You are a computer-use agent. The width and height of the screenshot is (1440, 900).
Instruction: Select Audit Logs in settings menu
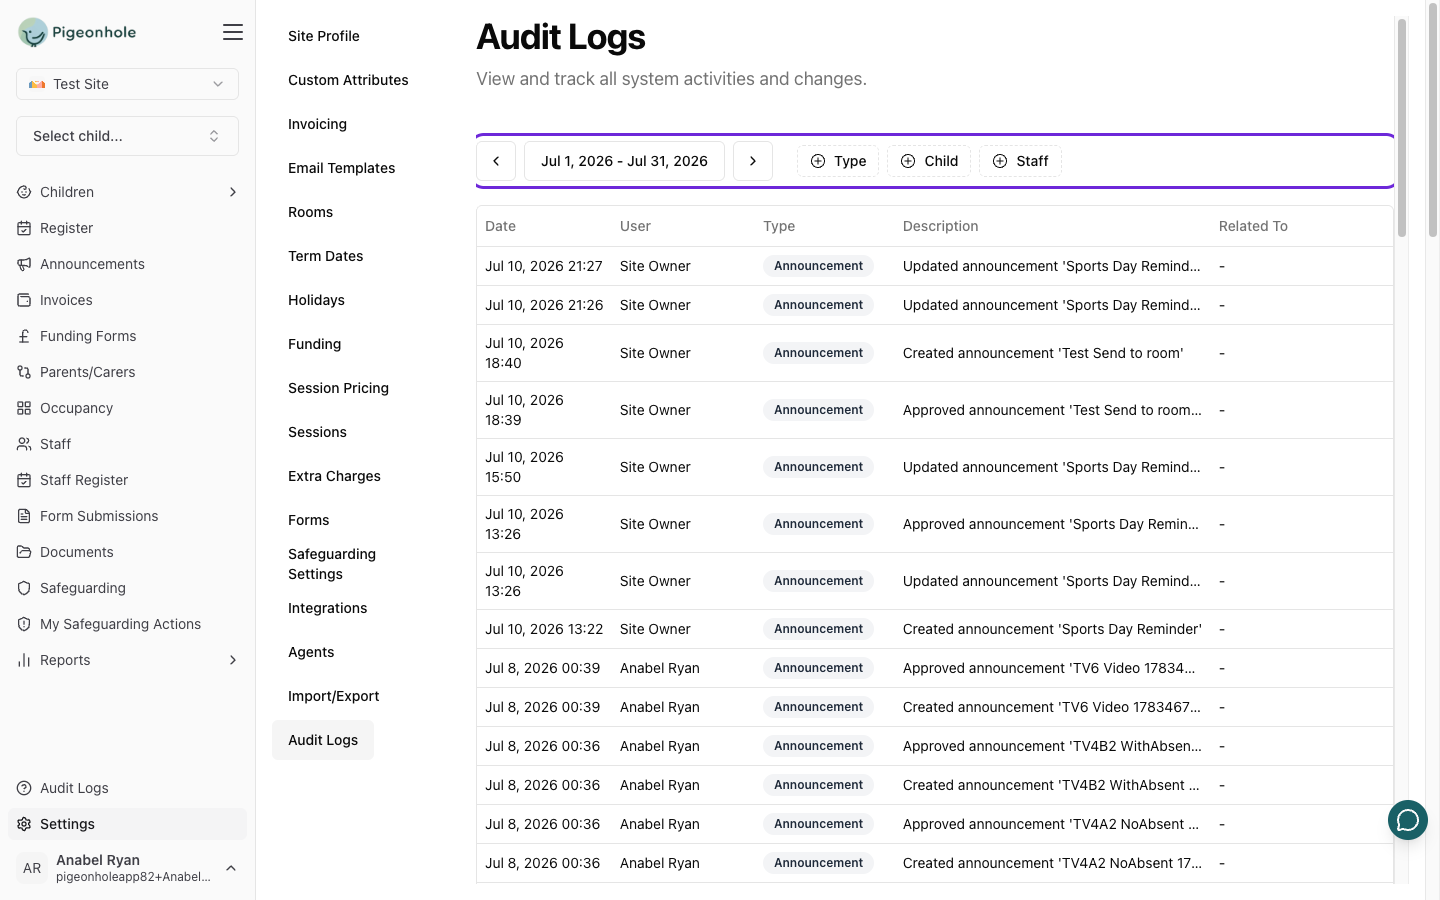(323, 740)
